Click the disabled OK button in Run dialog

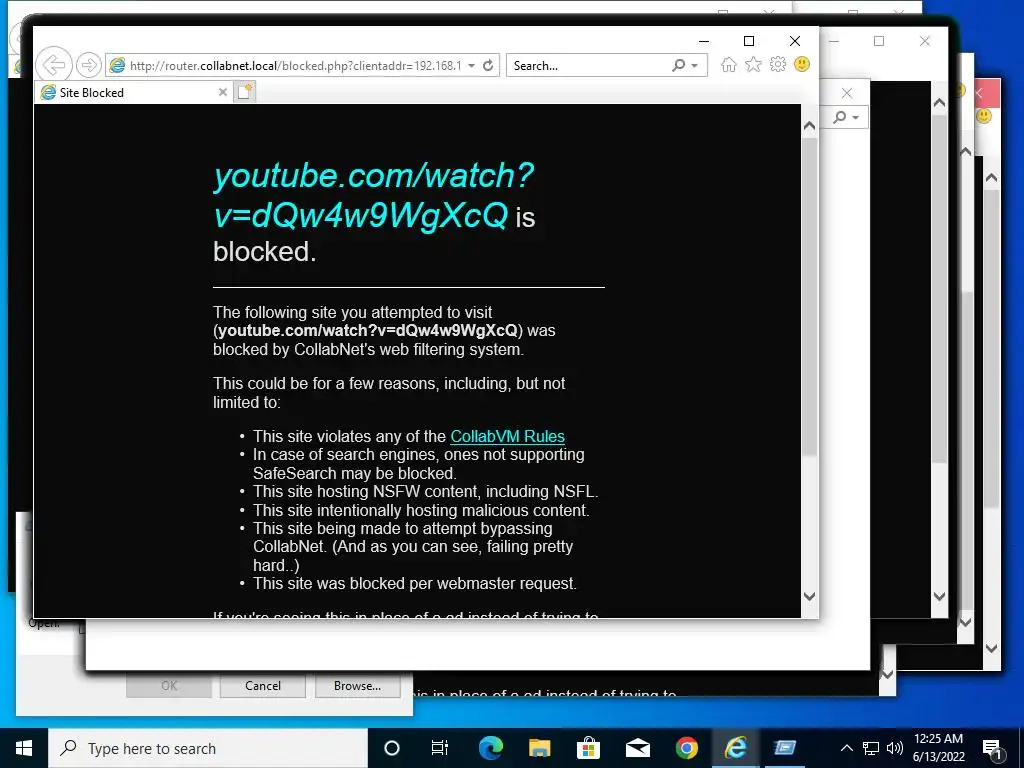(168, 686)
